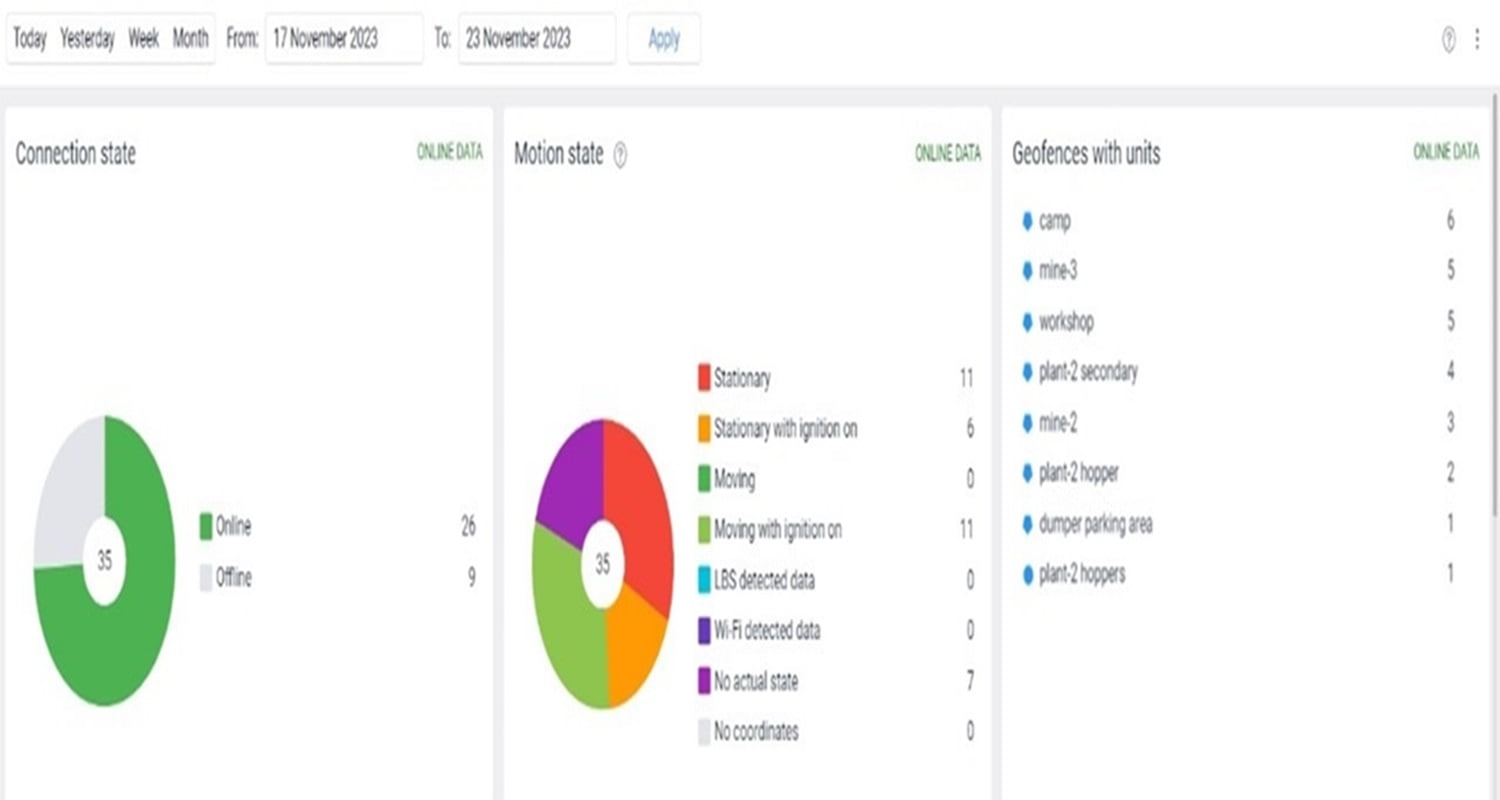
Task: Open the From date field
Action: (x=343, y=39)
